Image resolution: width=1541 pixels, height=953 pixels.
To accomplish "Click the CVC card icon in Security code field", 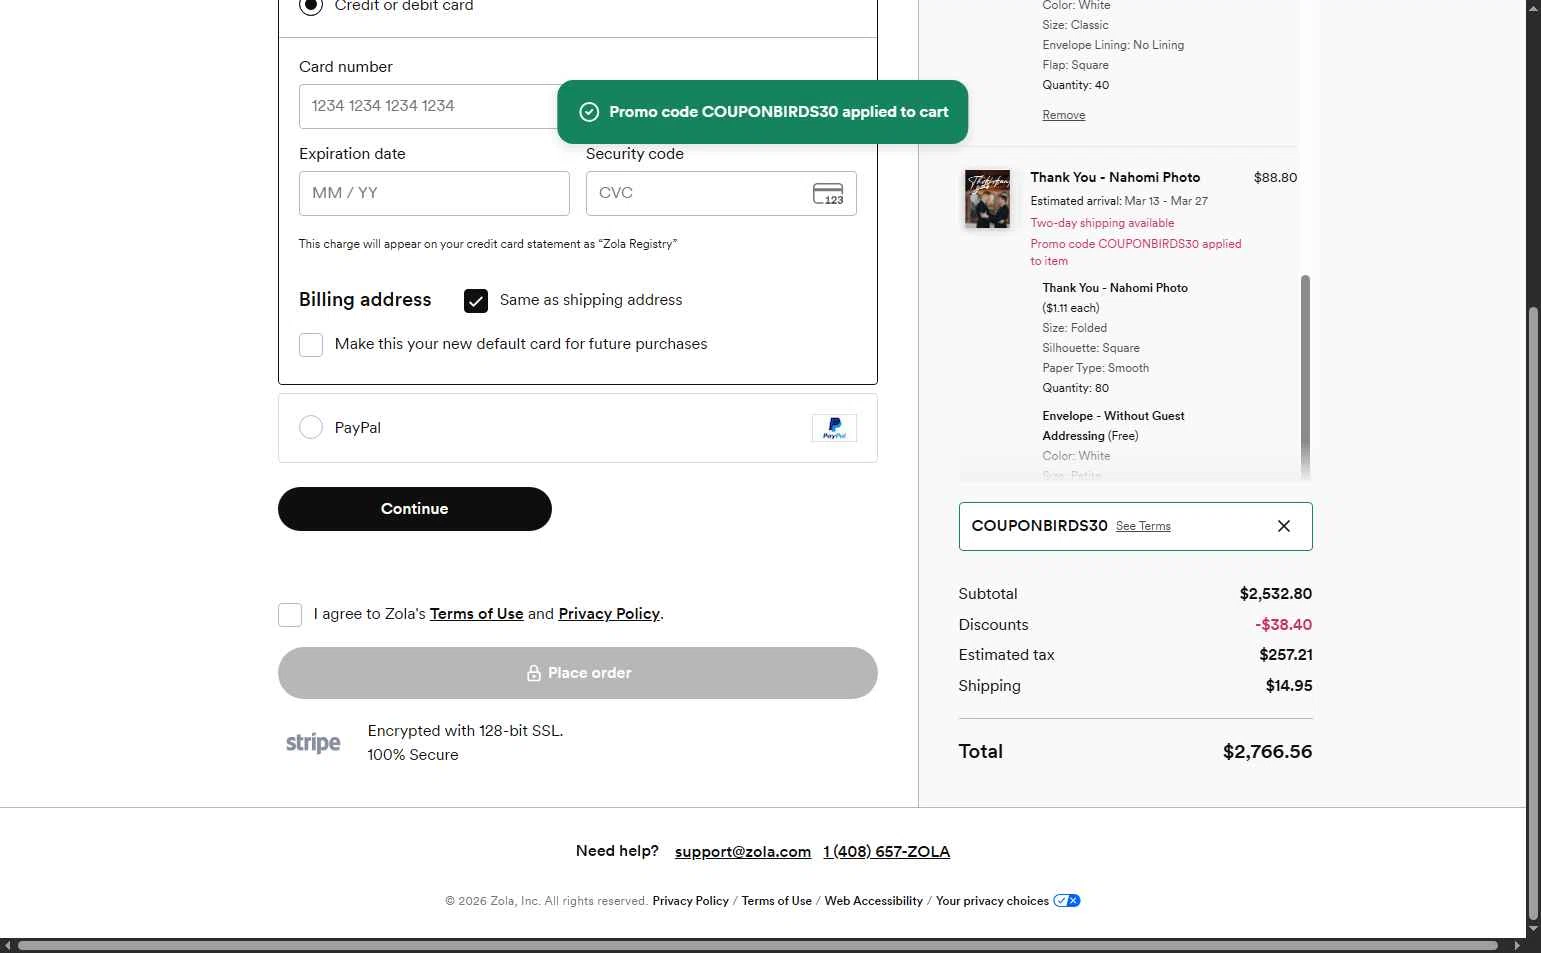I will point(828,193).
